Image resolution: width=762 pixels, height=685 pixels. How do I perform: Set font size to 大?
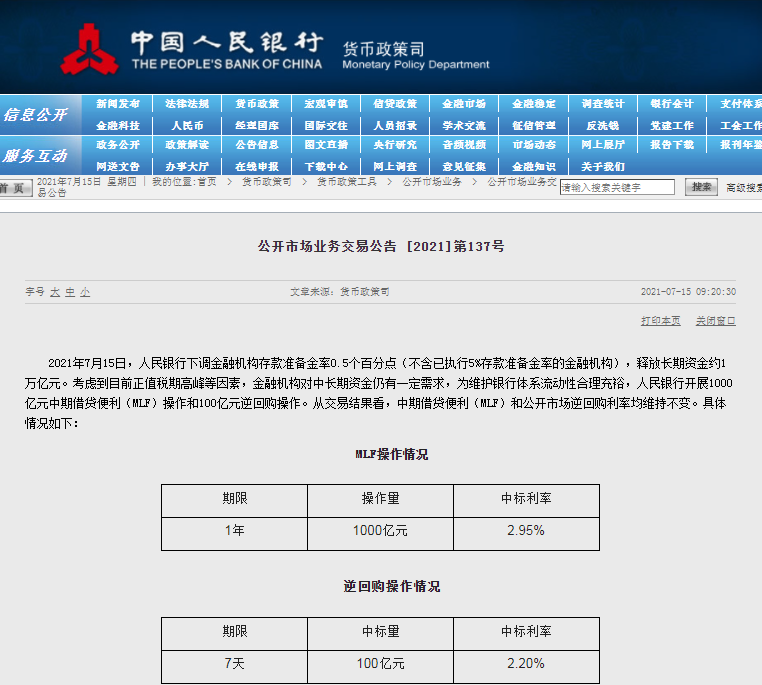pyautogui.click(x=55, y=292)
